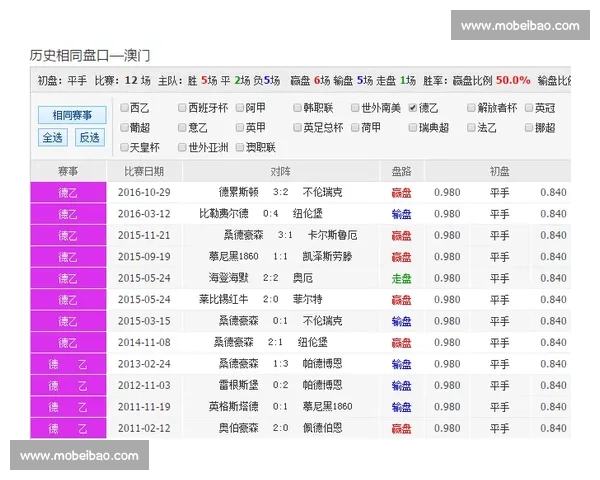This screenshot has height=480, width=600.
Task: Click the date 2011-02-12
Action: pos(144,428)
